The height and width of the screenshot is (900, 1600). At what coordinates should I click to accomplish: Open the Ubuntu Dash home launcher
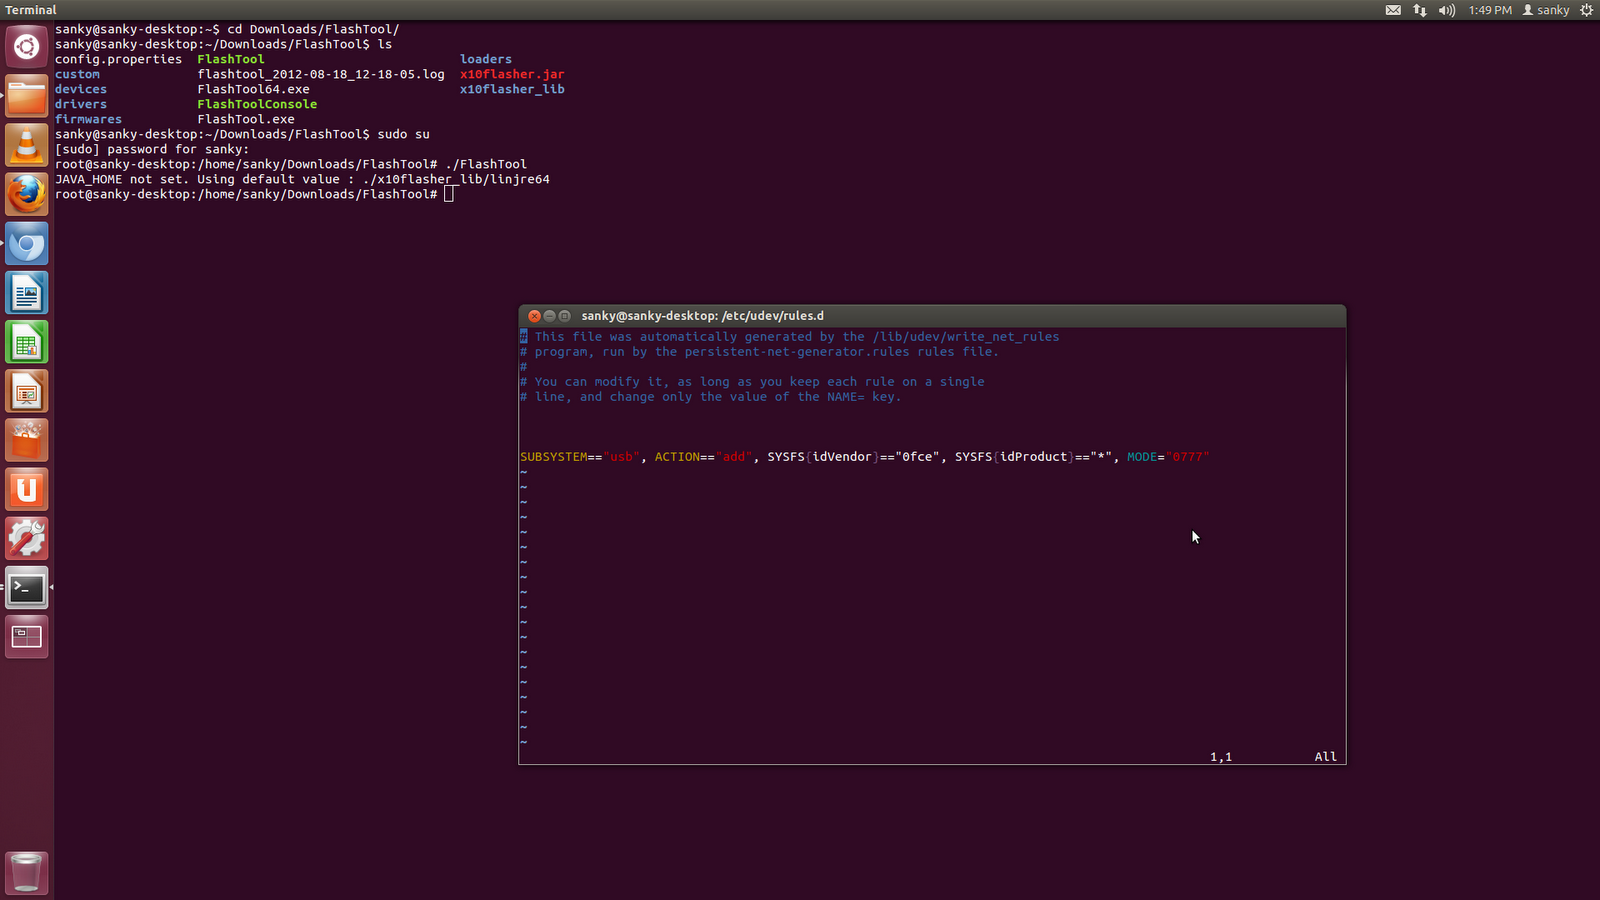coord(27,46)
